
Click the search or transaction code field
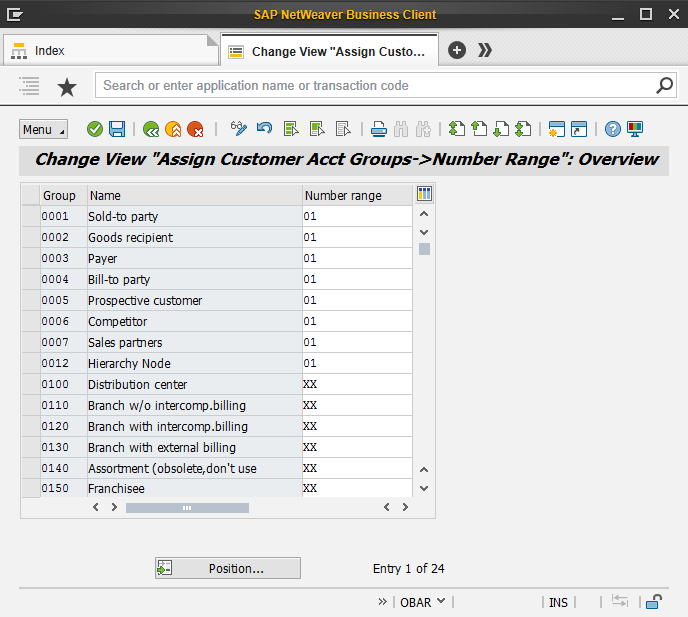(377, 86)
